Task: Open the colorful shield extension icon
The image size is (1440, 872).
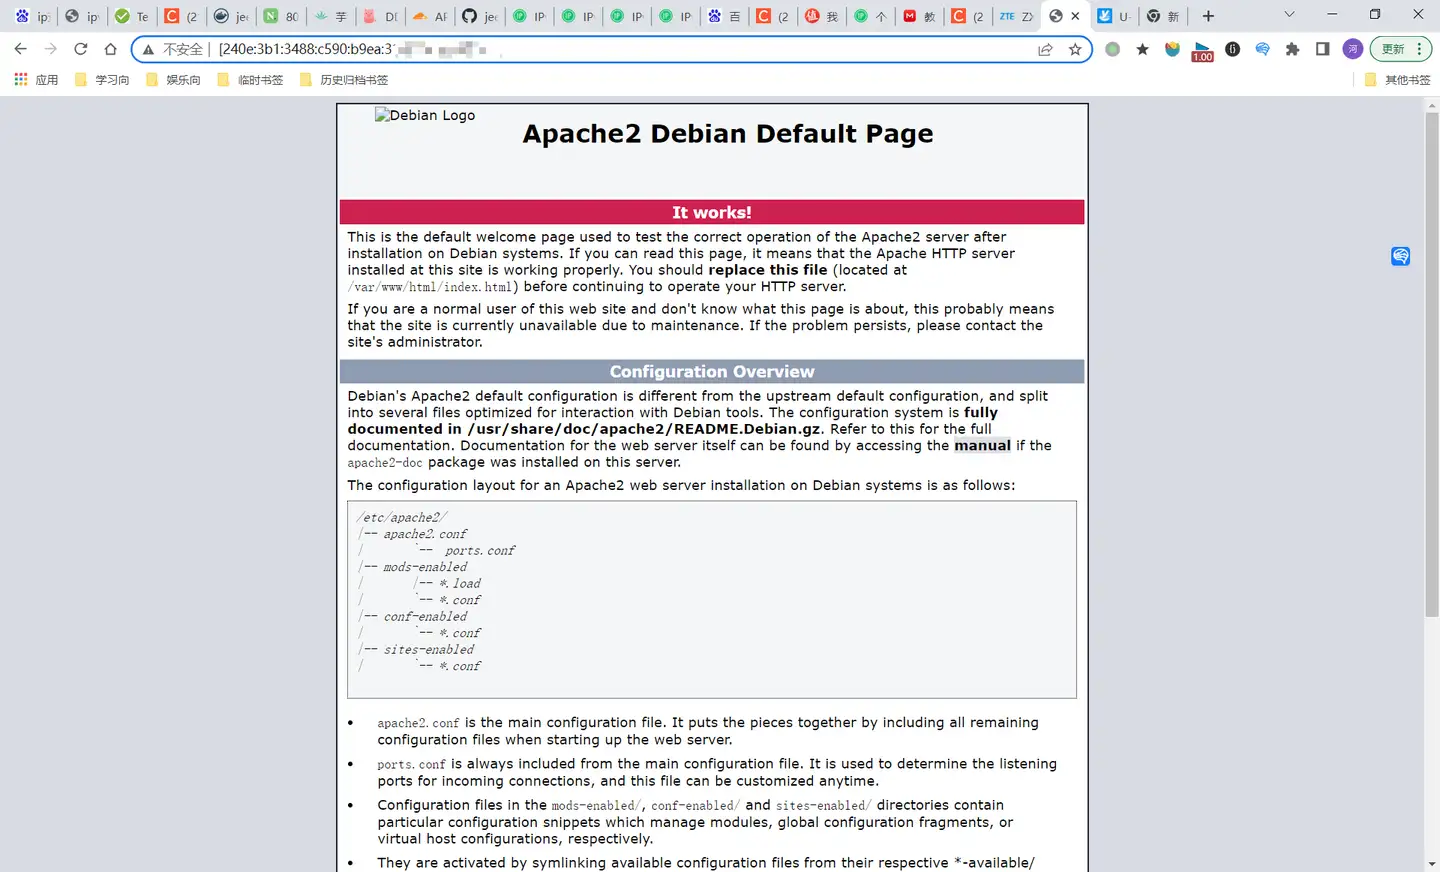Action: (1173, 49)
